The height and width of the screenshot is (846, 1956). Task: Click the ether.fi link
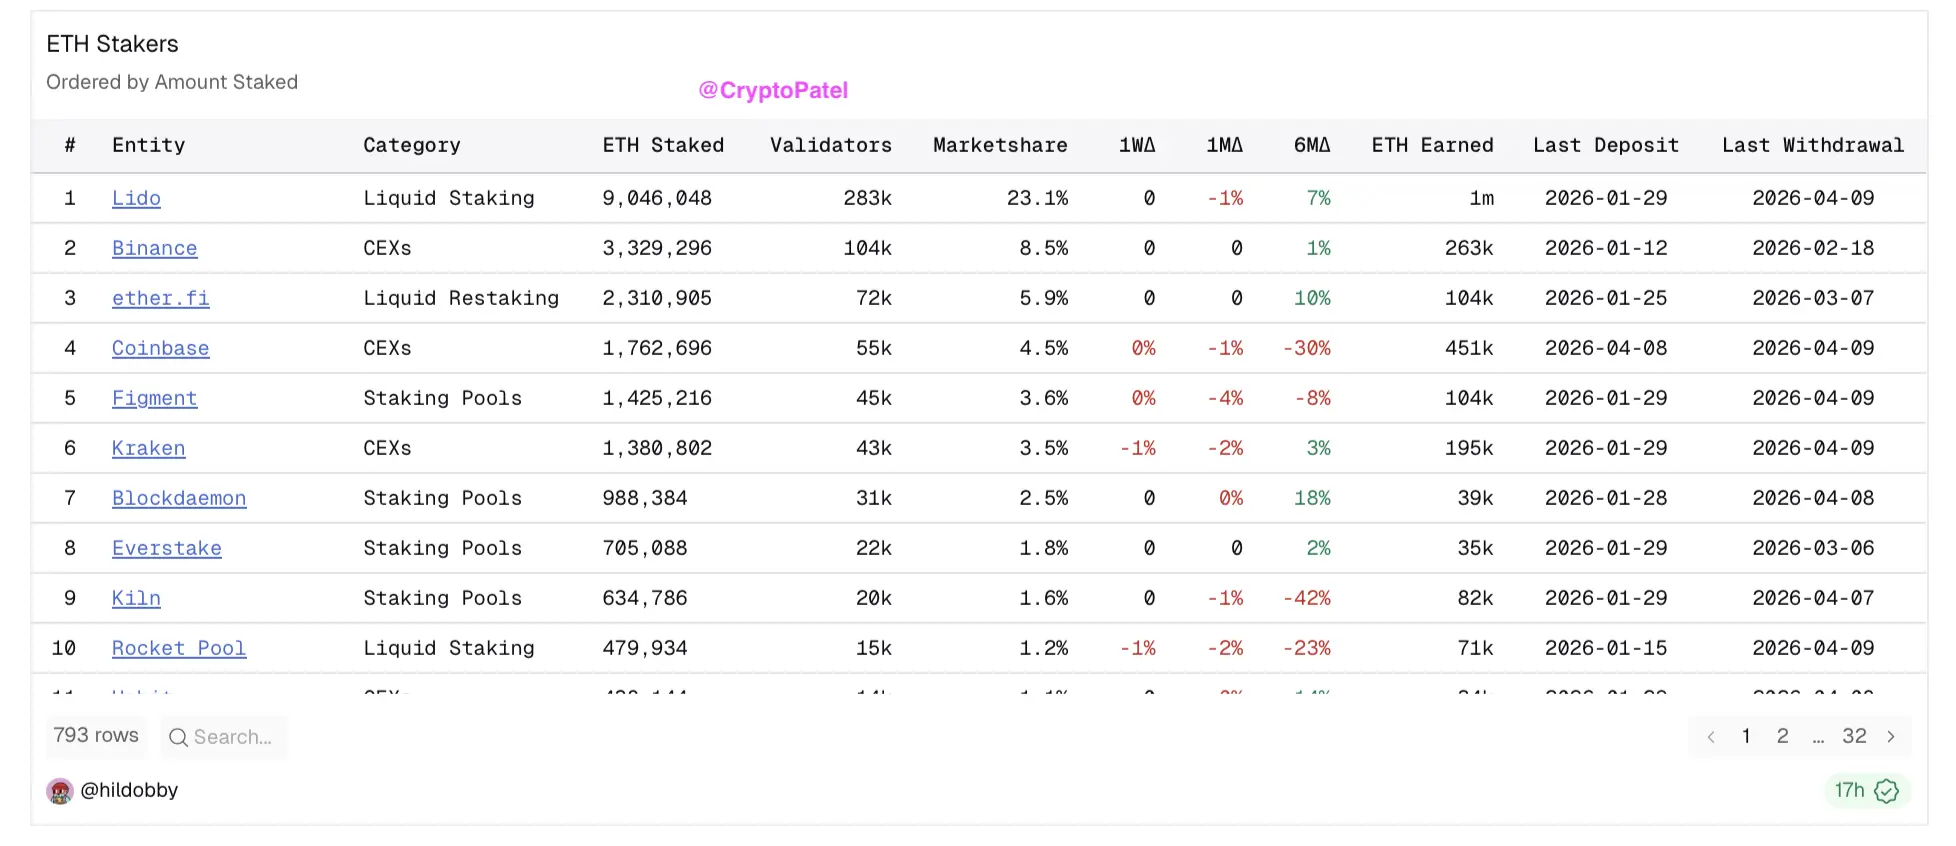tap(160, 298)
